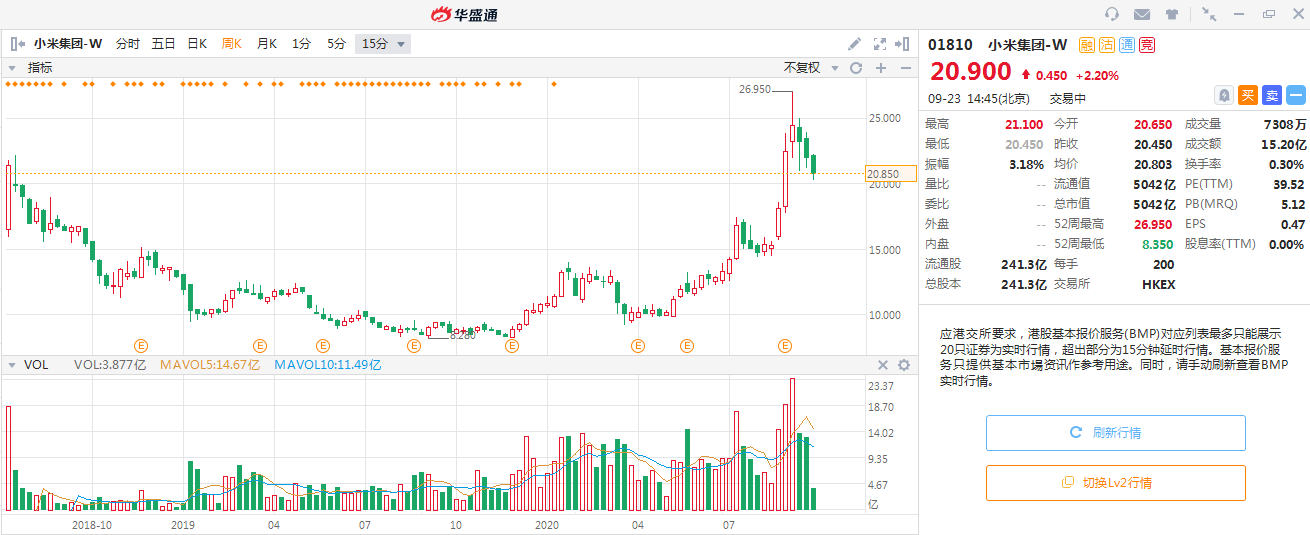Viewport: 1310px width, 535px height.
Task: Click the price alert bell icon
Action: 1223,95
